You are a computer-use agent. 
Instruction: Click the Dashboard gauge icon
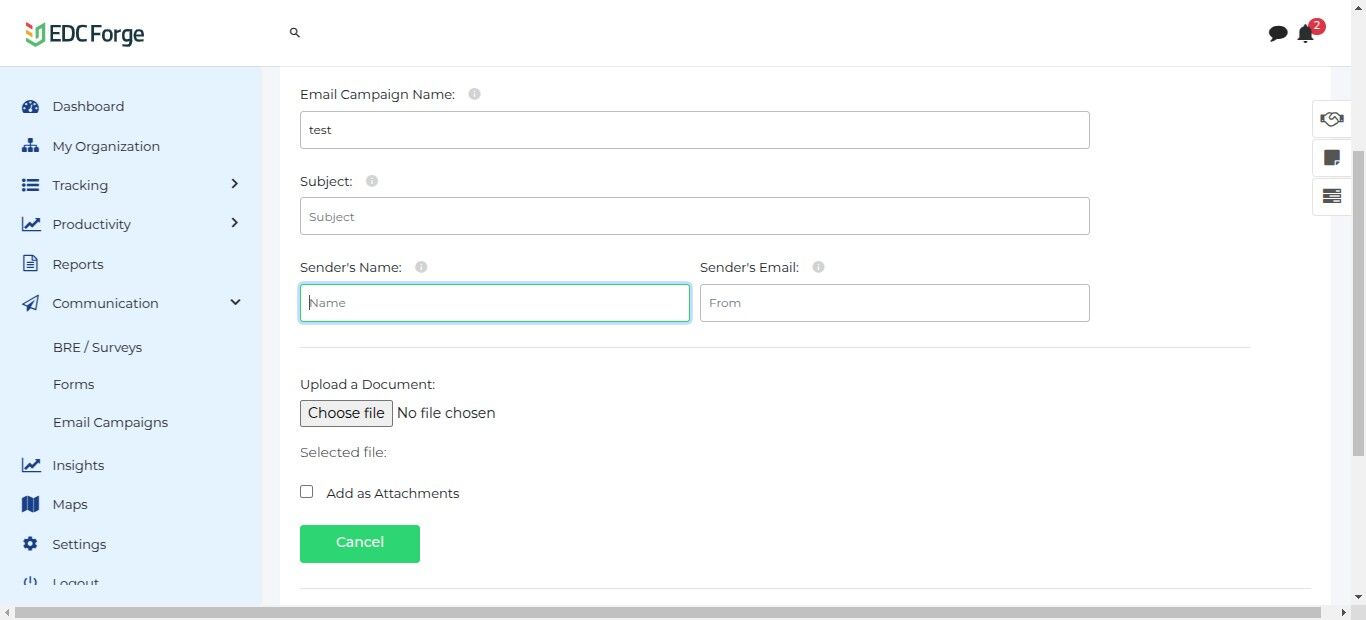click(x=30, y=107)
